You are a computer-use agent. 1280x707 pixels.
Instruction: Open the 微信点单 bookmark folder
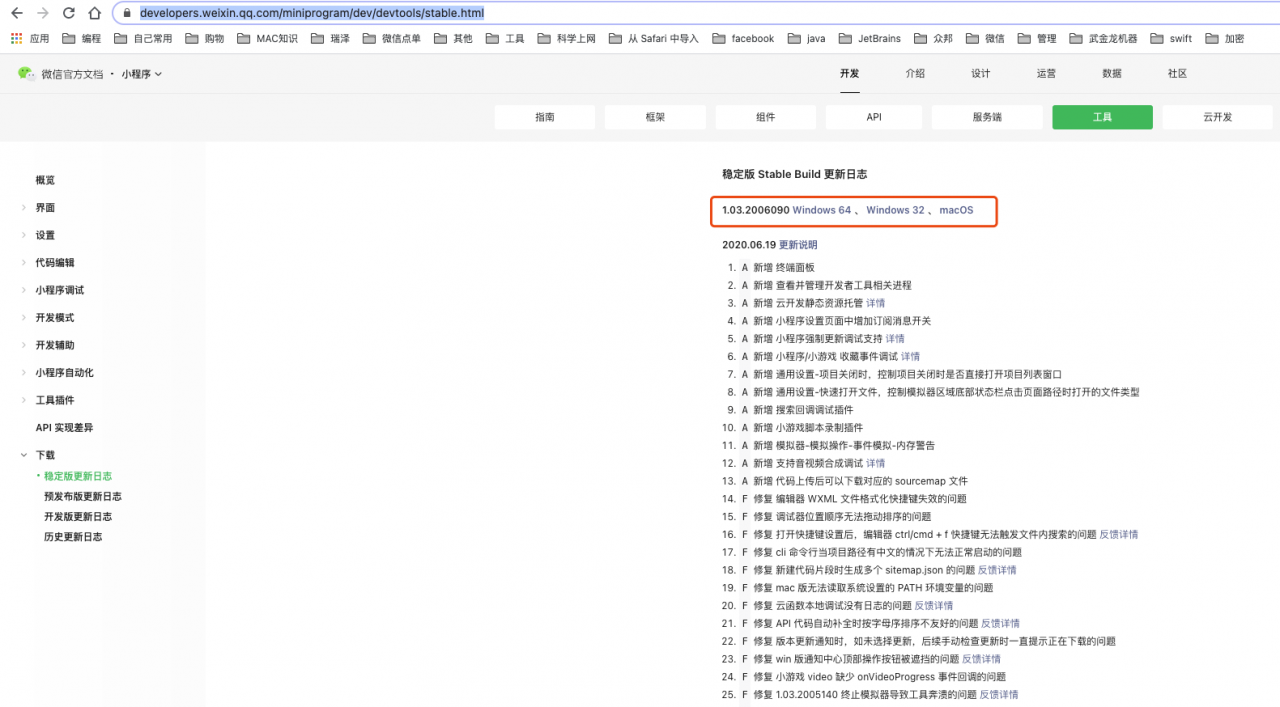tap(392, 38)
